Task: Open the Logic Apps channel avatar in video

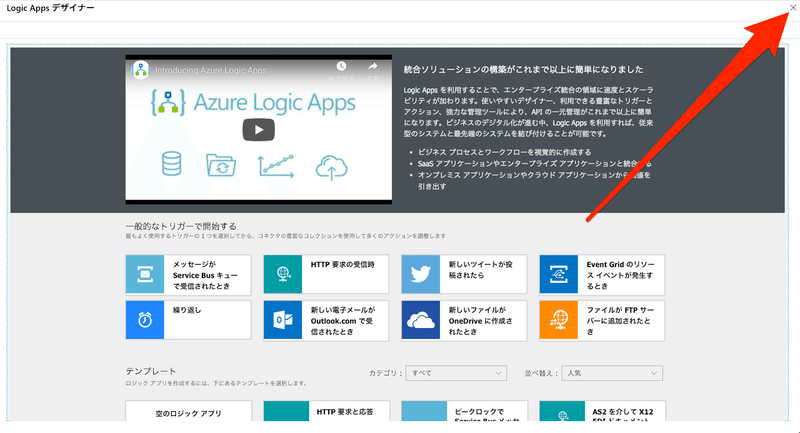Action: 140,70
